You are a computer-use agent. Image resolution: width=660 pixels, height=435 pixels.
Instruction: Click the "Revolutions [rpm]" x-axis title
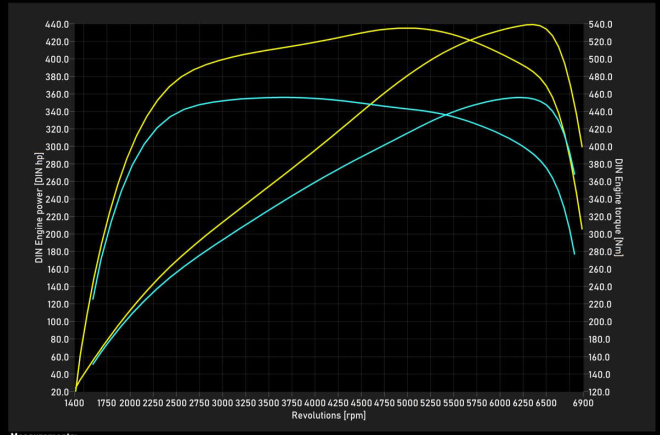click(x=329, y=414)
